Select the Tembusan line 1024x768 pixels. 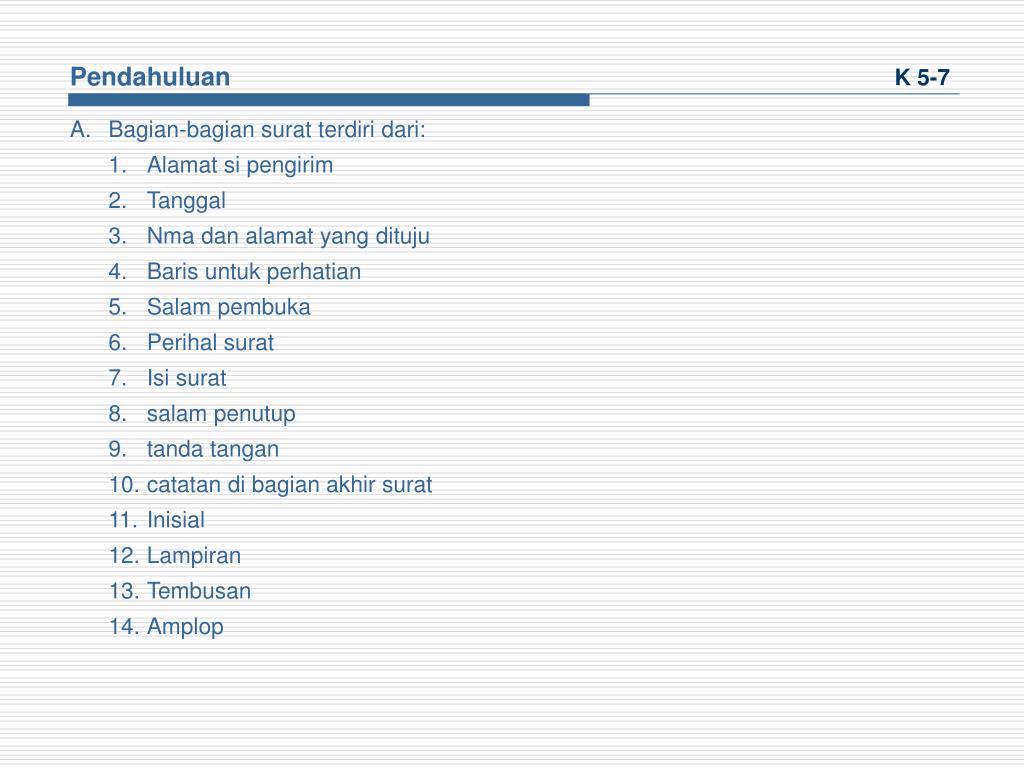199,591
